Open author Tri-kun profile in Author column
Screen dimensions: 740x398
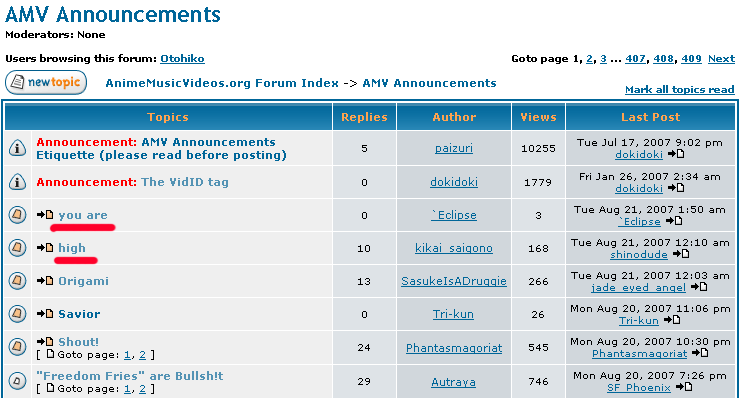pyautogui.click(x=453, y=314)
